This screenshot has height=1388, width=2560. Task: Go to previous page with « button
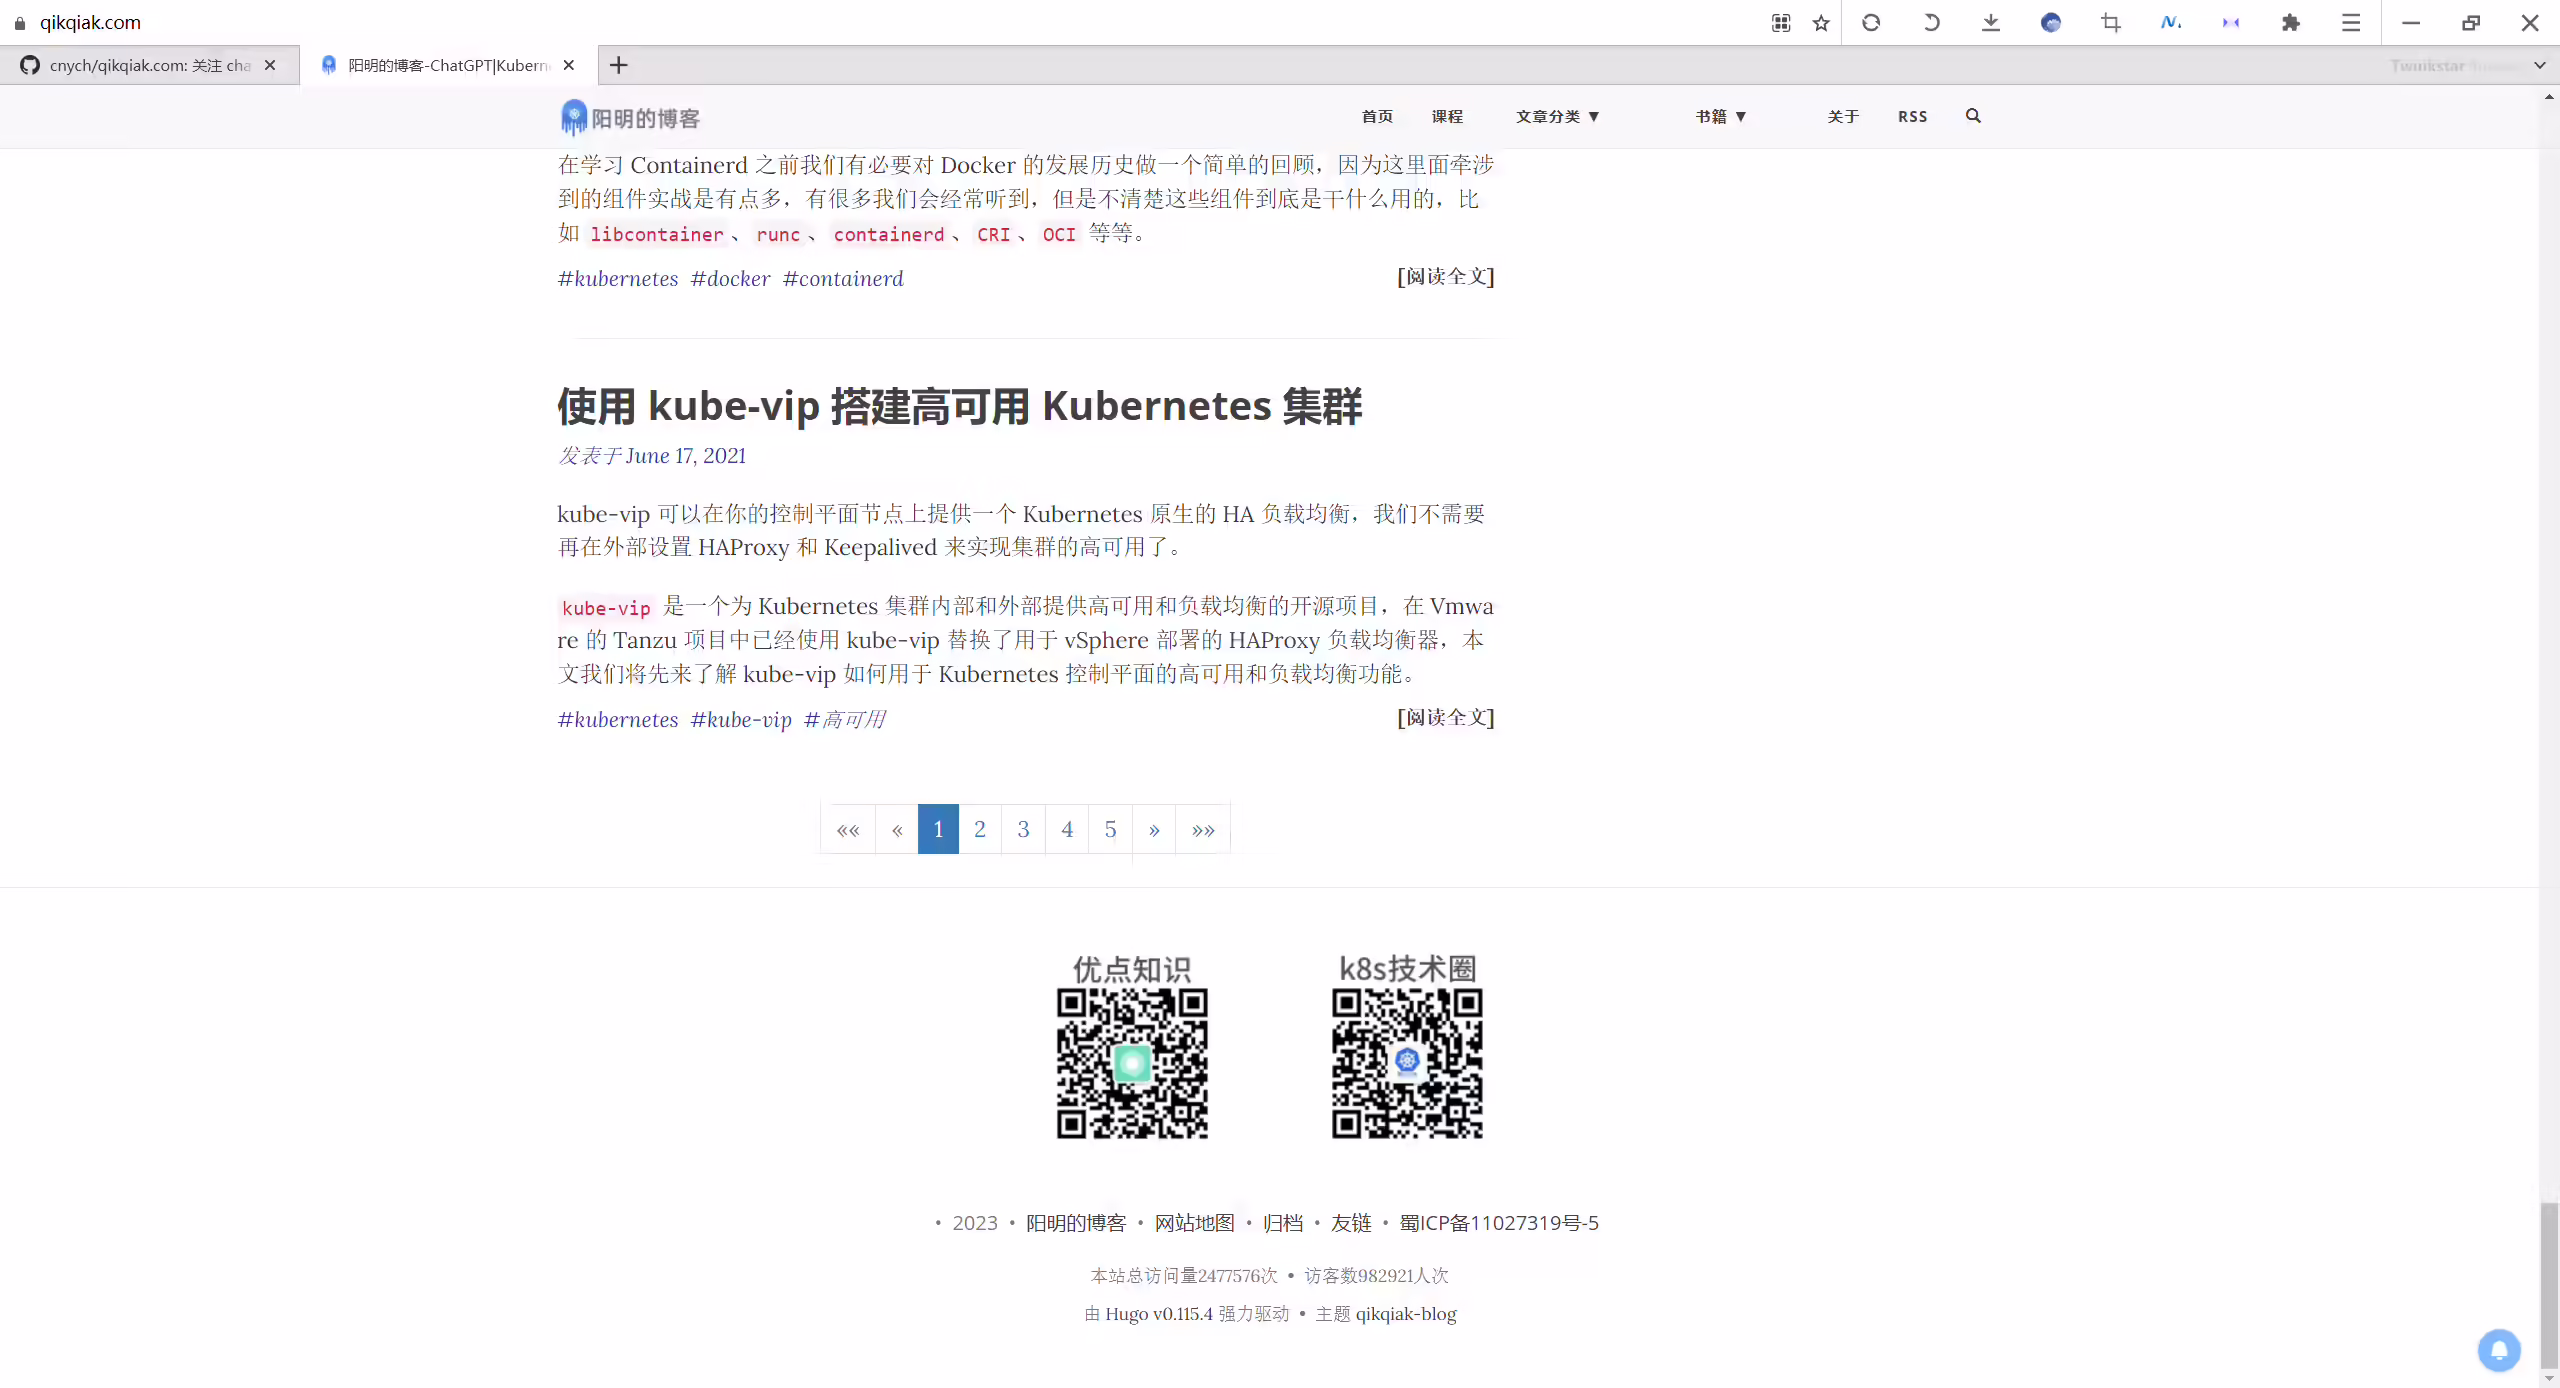pyautogui.click(x=897, y=829)
